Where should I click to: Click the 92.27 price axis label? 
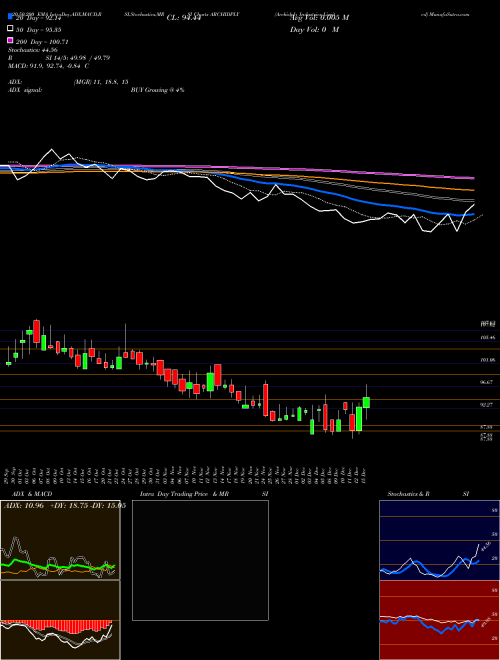[487, 405]
